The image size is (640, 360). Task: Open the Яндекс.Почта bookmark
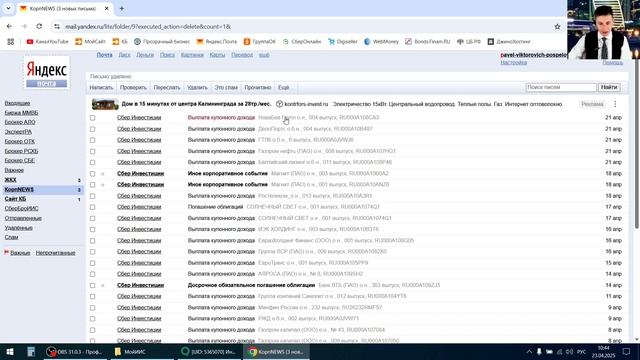click(x=217, y=42)
